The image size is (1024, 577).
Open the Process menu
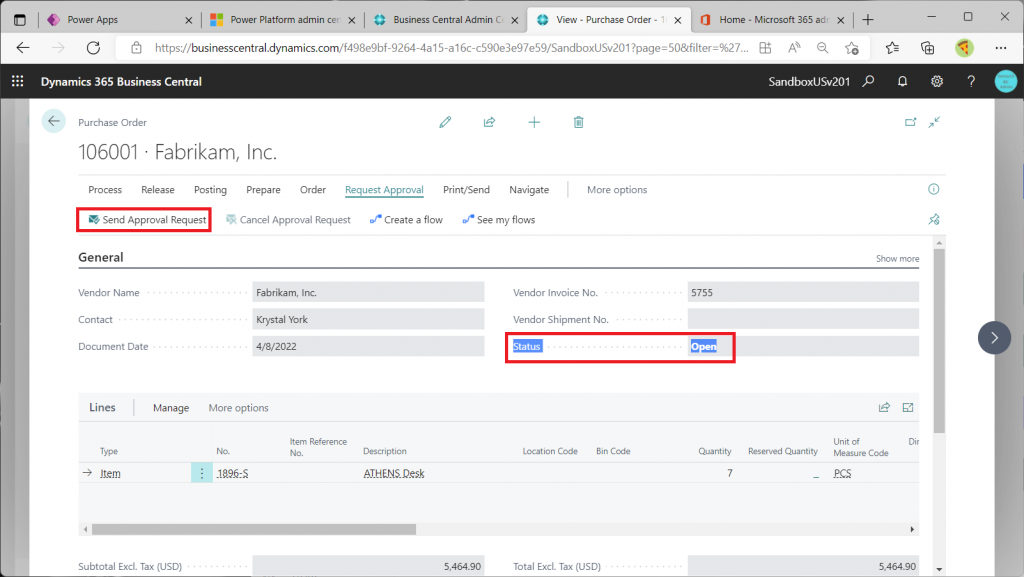105,190
